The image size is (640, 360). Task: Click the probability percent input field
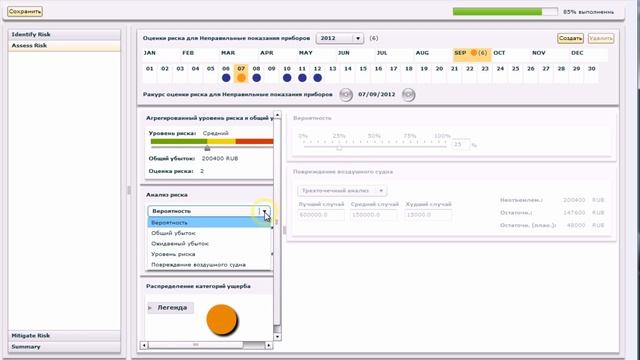pyautogui.click(x=460, y=144)
